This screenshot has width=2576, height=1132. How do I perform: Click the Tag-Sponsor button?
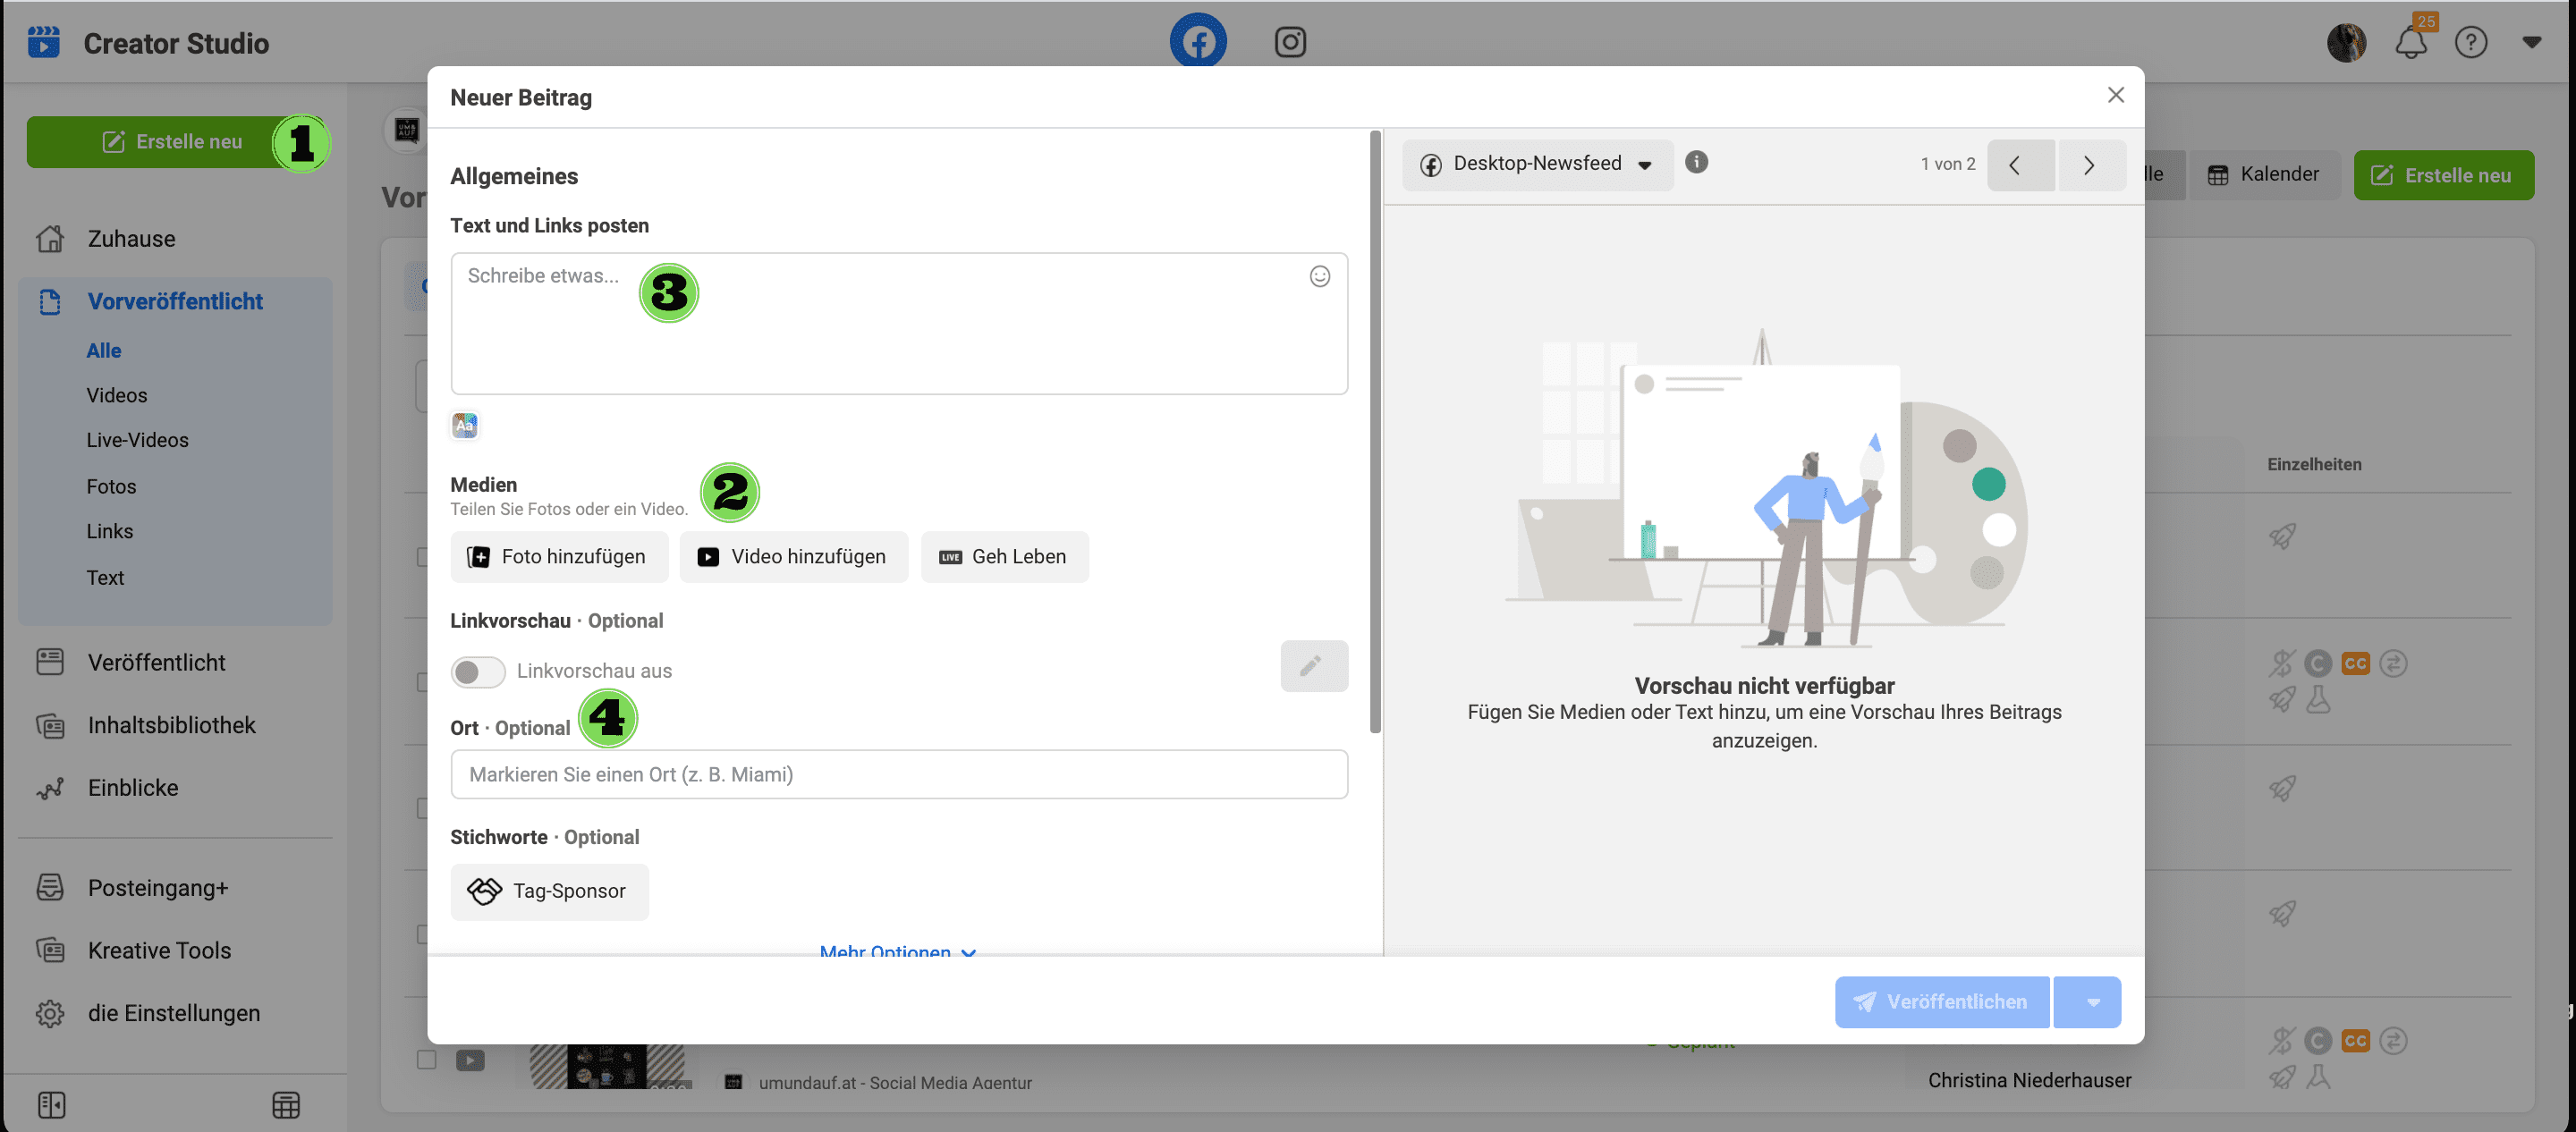(x=549, y=892)
